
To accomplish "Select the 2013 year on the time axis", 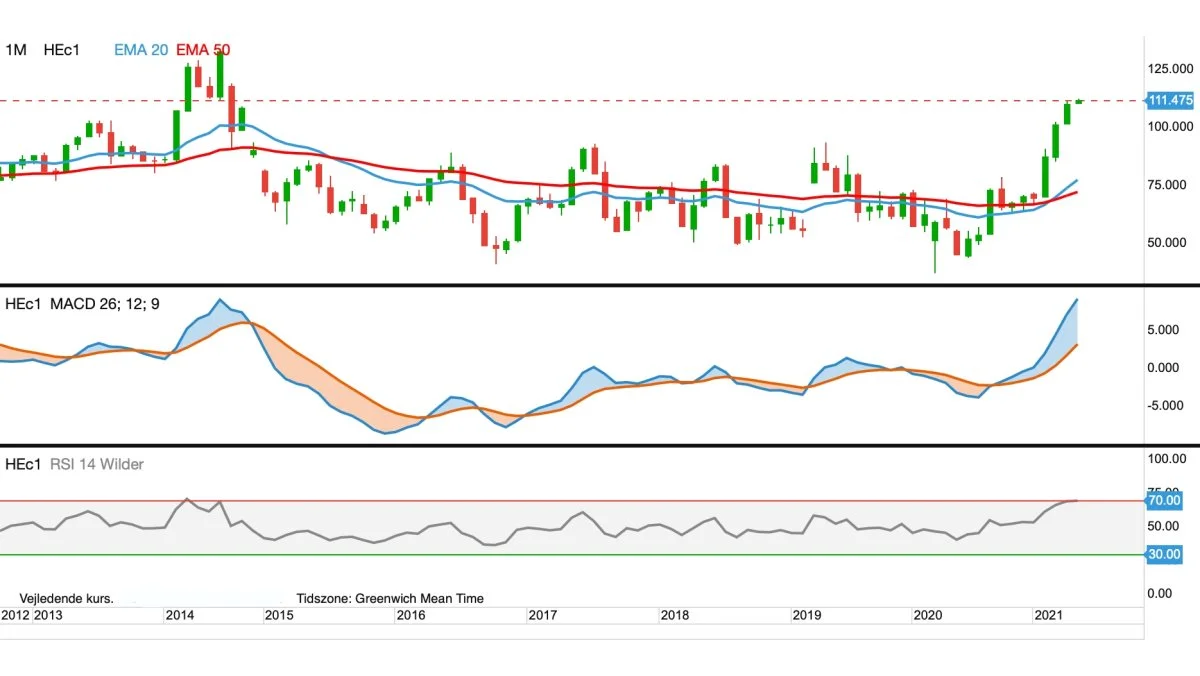I will [49, 615].
